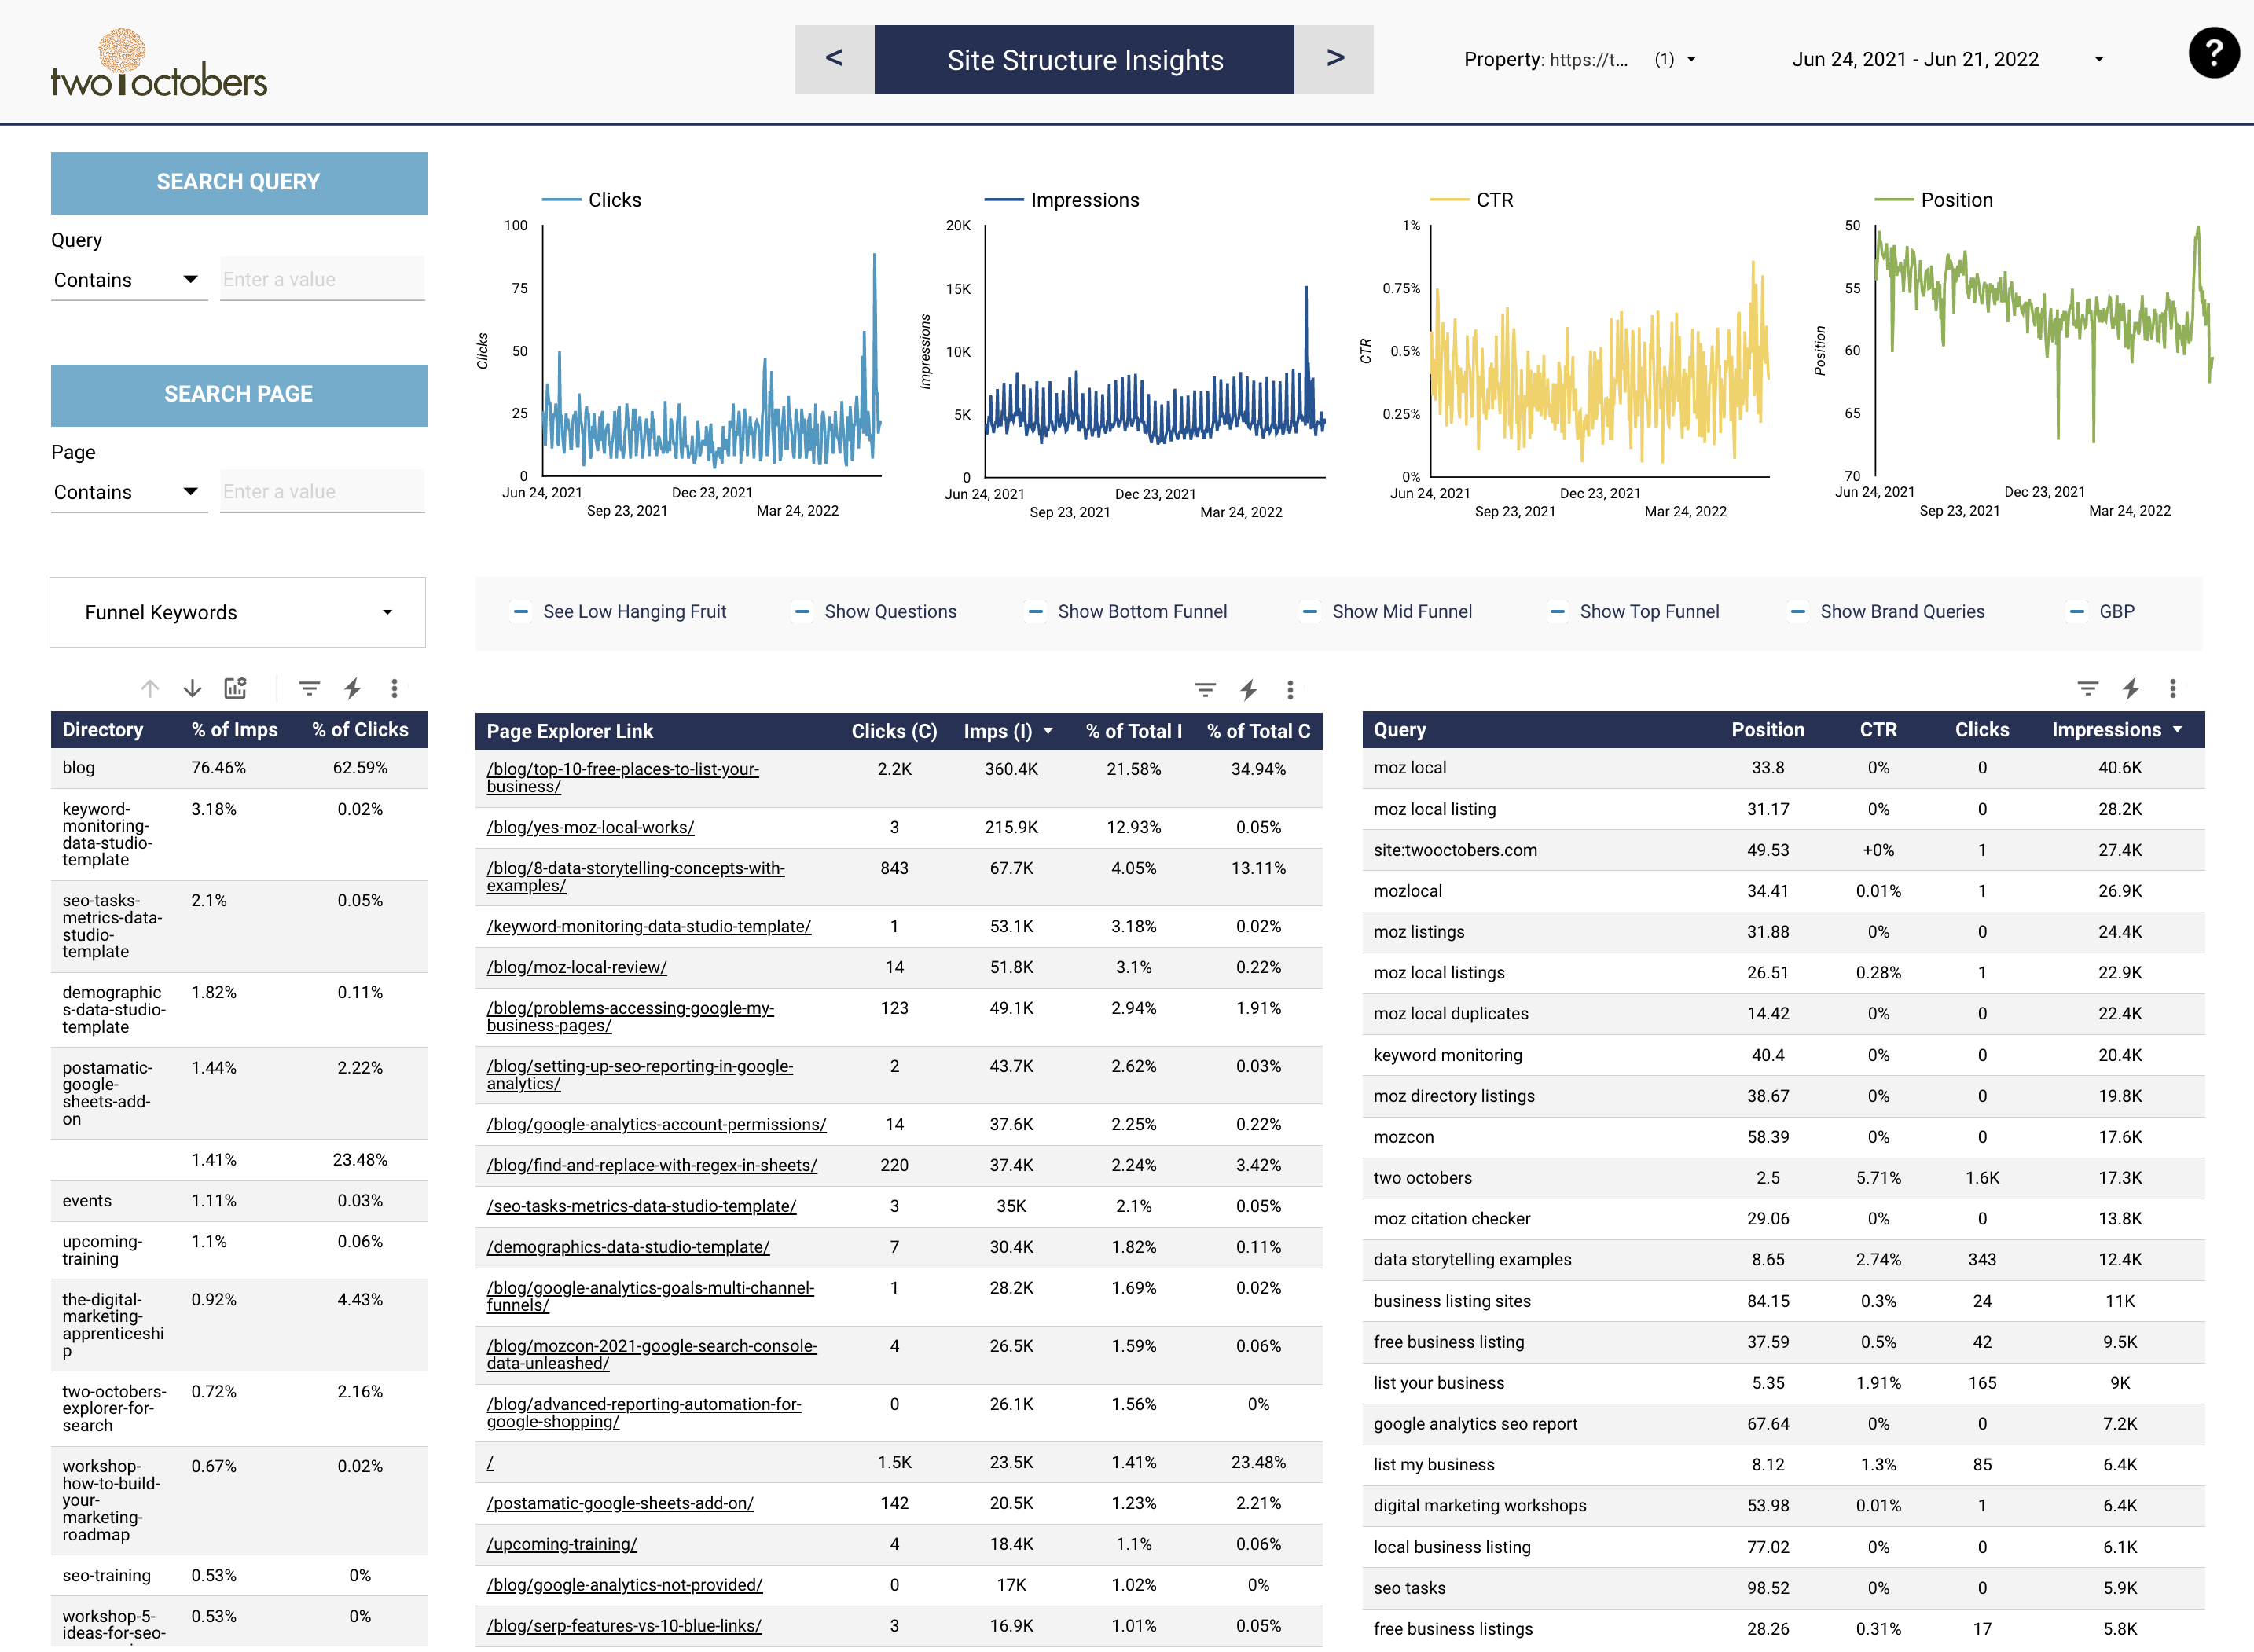Viewport: 2254px width, 1652px height.
Task: Open three-dot menu above Directory table
Action: (395, 688)
